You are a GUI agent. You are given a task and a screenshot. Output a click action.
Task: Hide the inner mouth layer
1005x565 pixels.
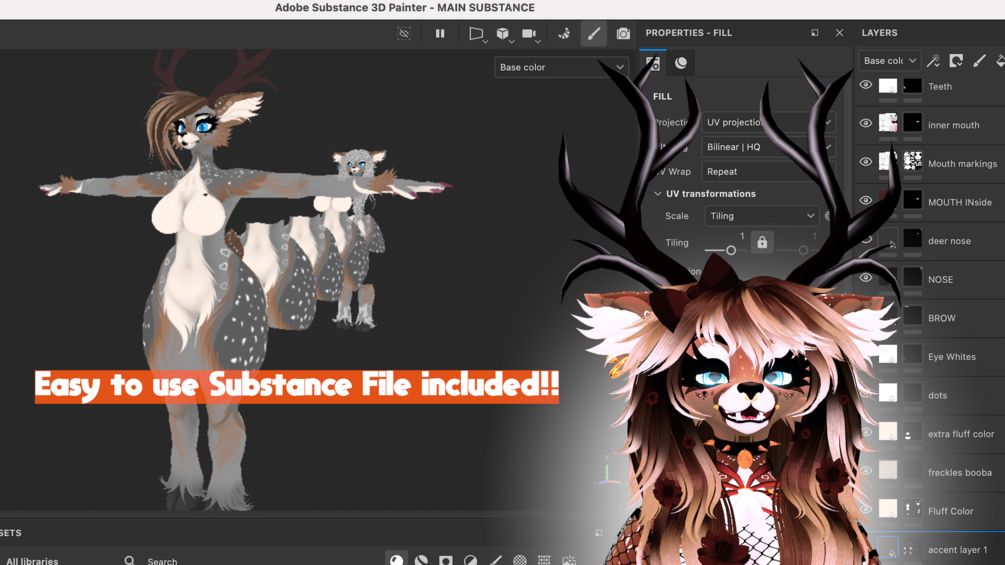[866, 124]
